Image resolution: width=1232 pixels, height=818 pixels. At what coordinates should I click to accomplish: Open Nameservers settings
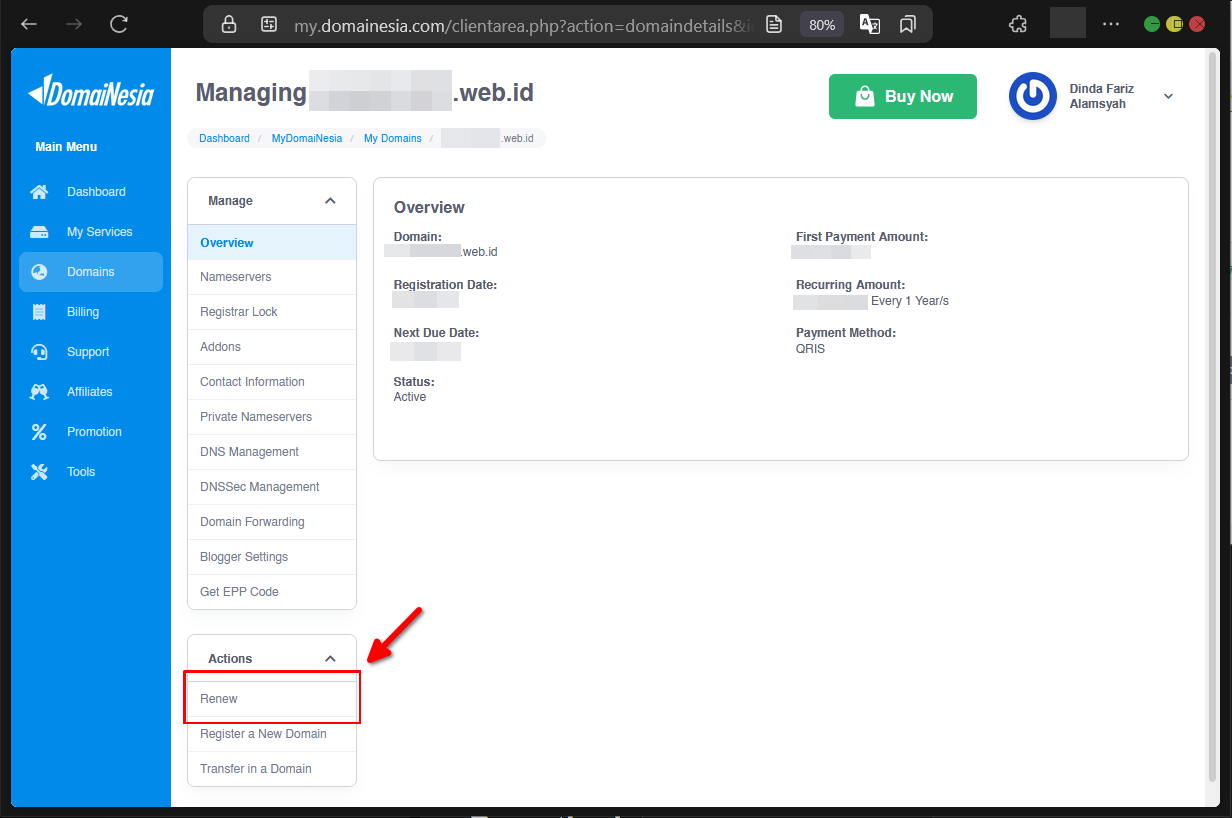pyautogui.click(x=272, y=277)
